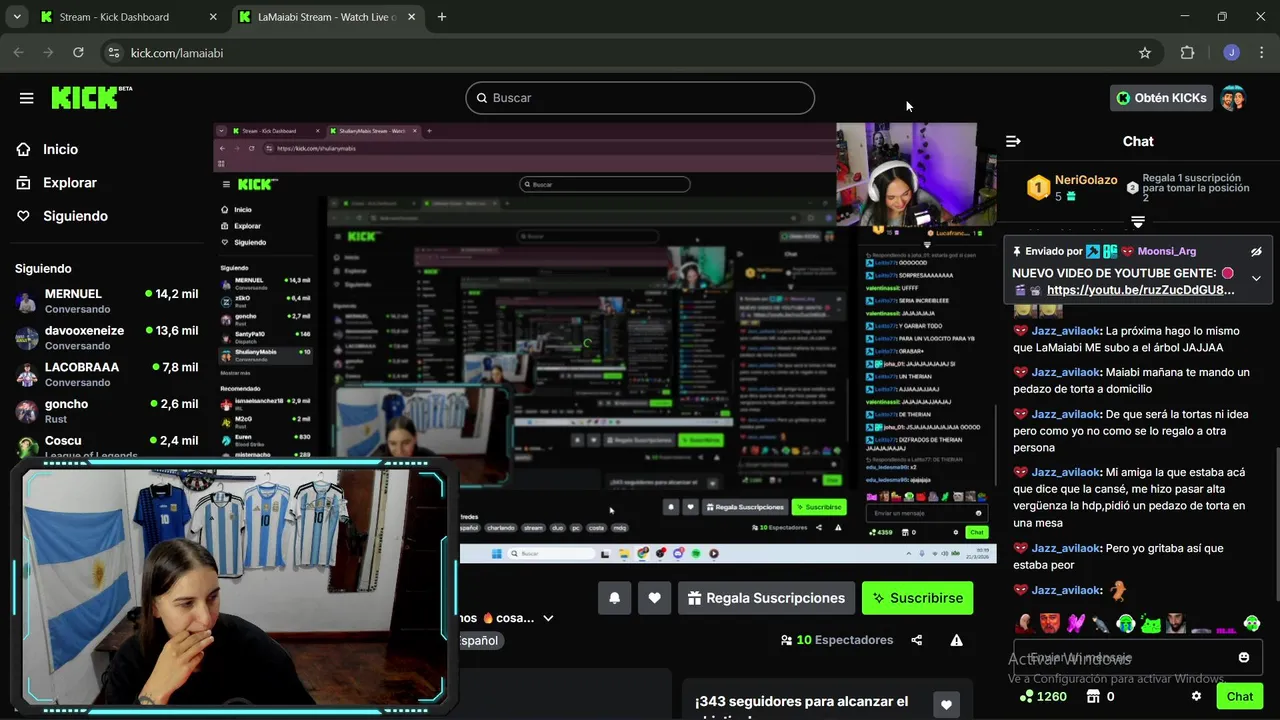Open a new browser tab
1280x720 pixels.
point(442,17)
